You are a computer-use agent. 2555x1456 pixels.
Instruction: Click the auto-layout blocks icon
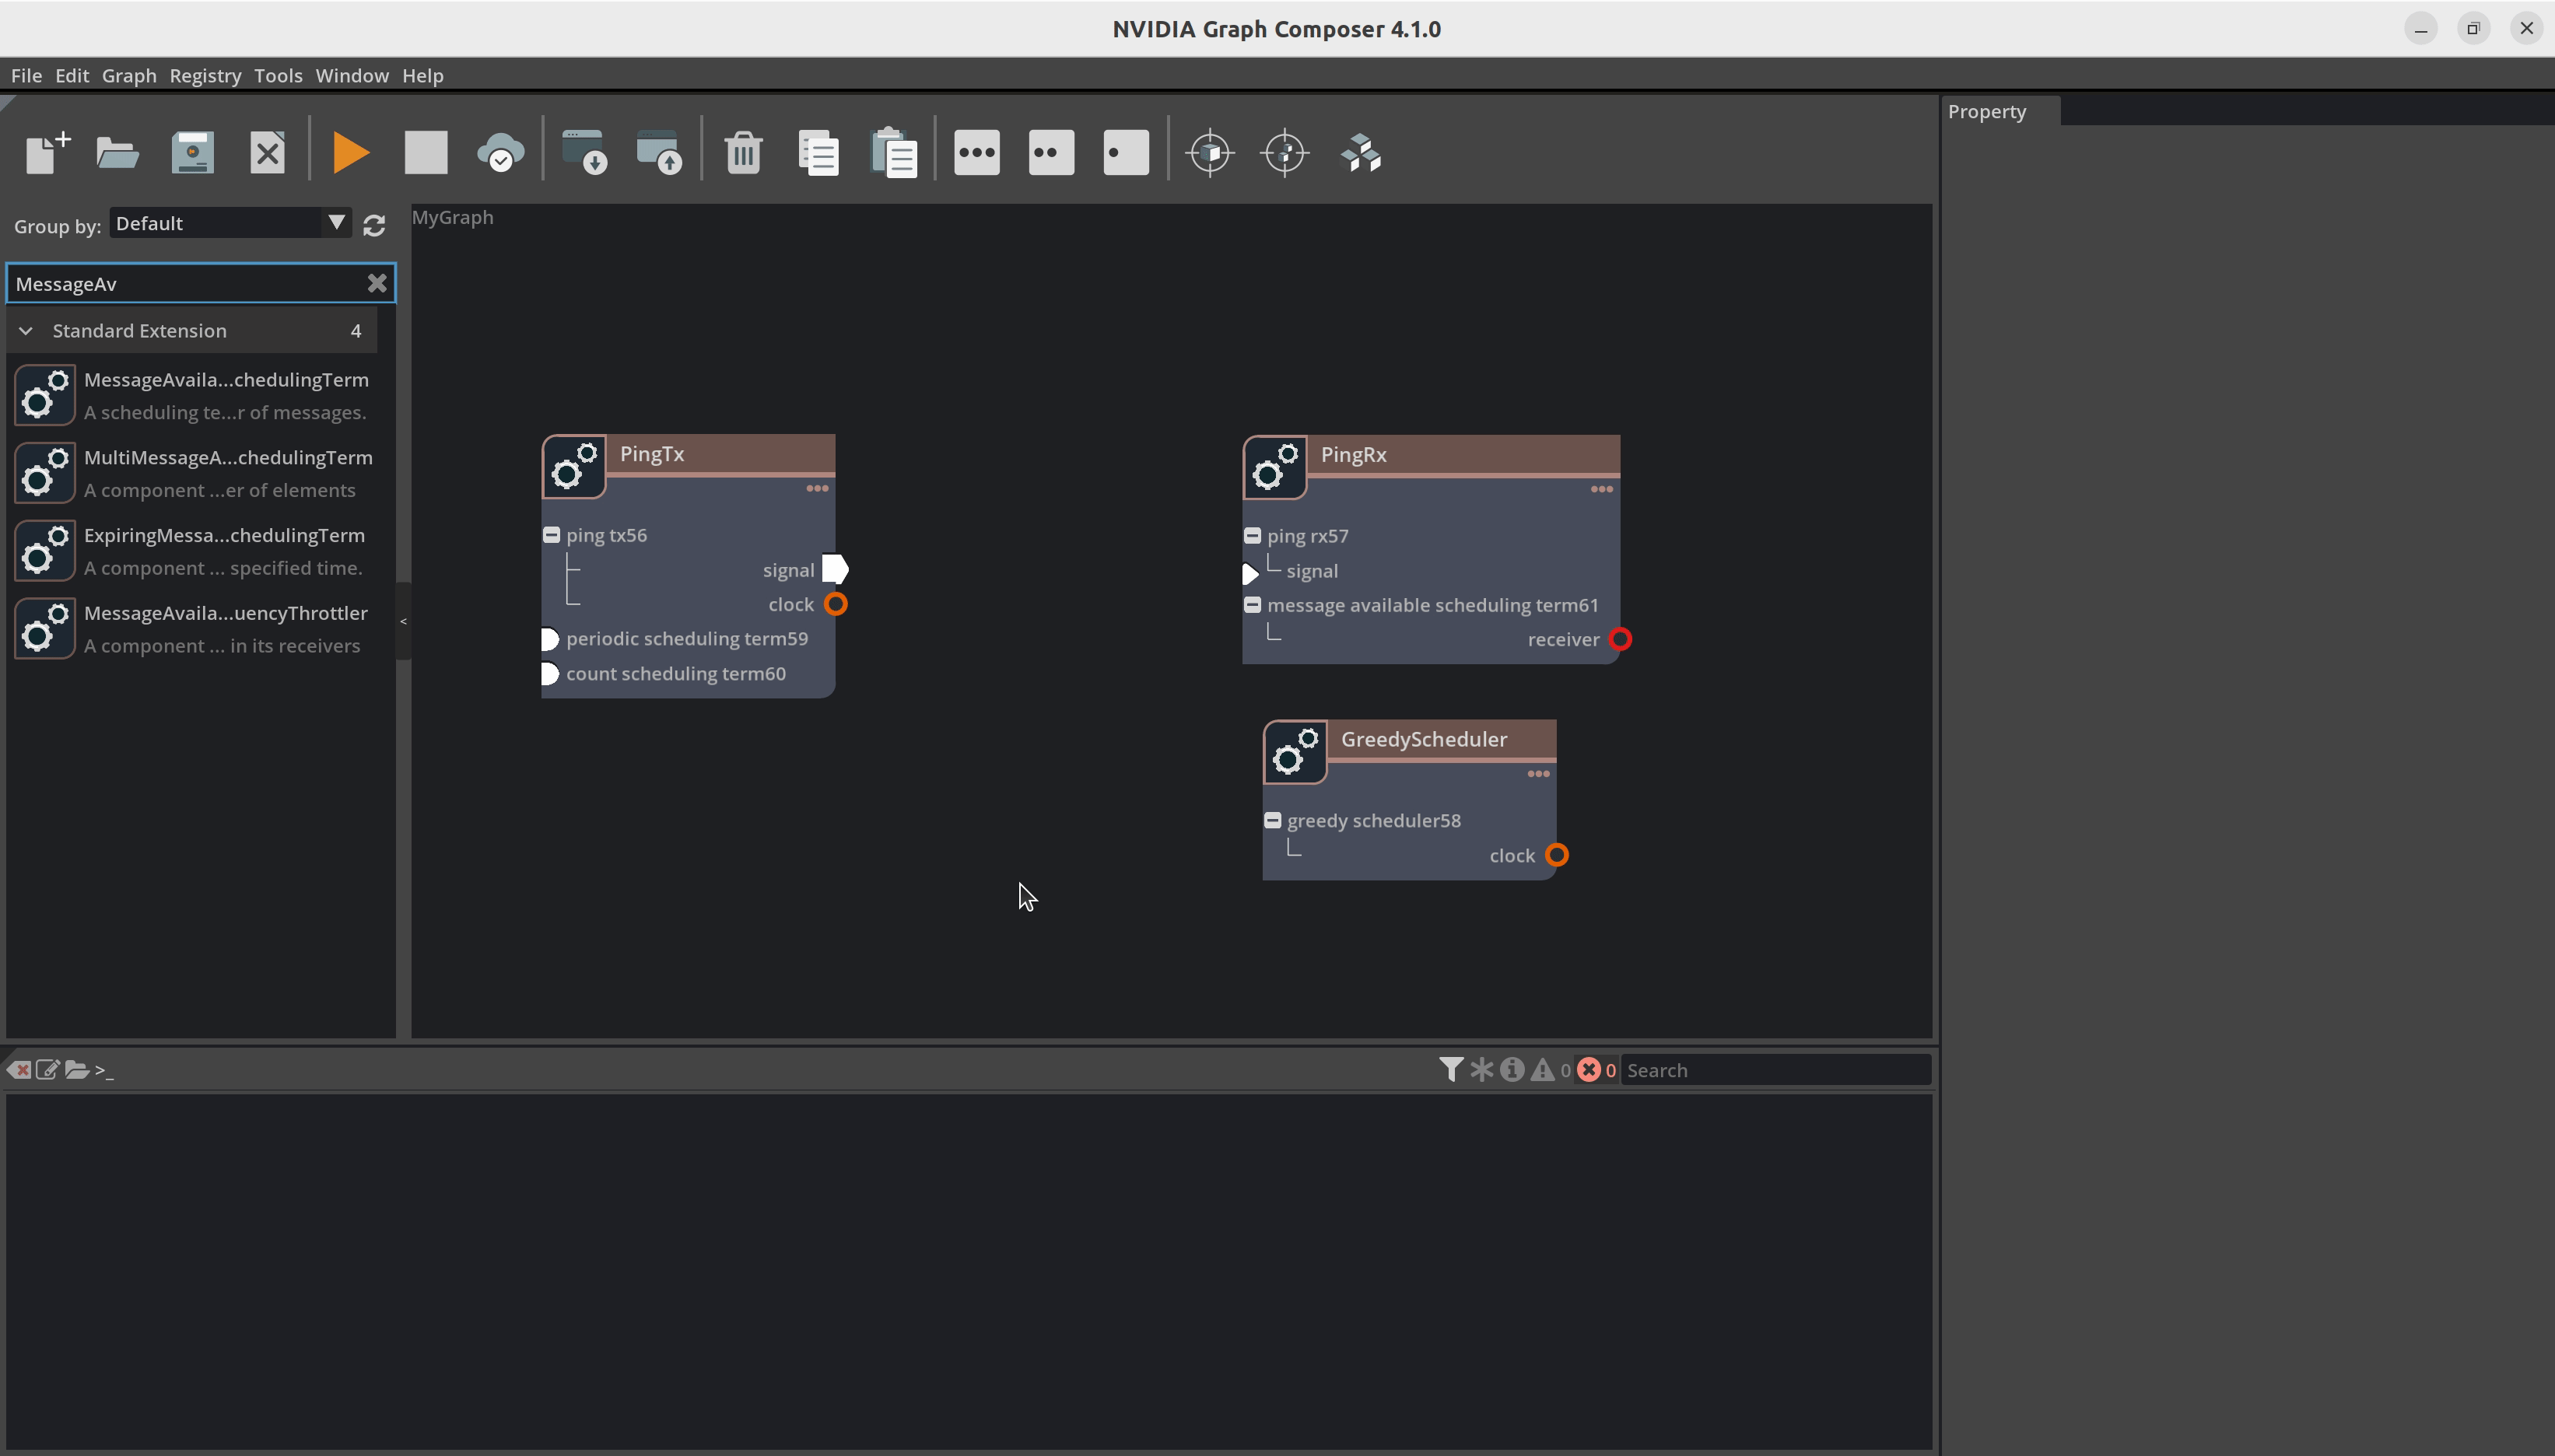(x=1361, y=153)
